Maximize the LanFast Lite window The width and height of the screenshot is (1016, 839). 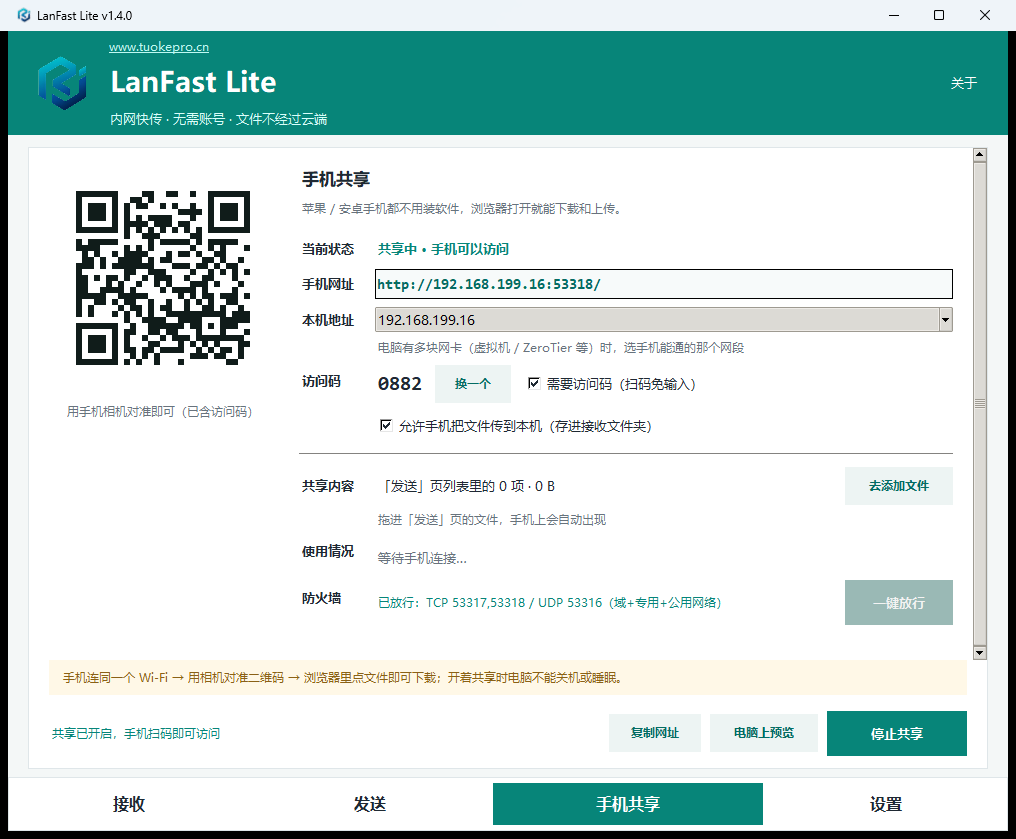click(938, 15)
